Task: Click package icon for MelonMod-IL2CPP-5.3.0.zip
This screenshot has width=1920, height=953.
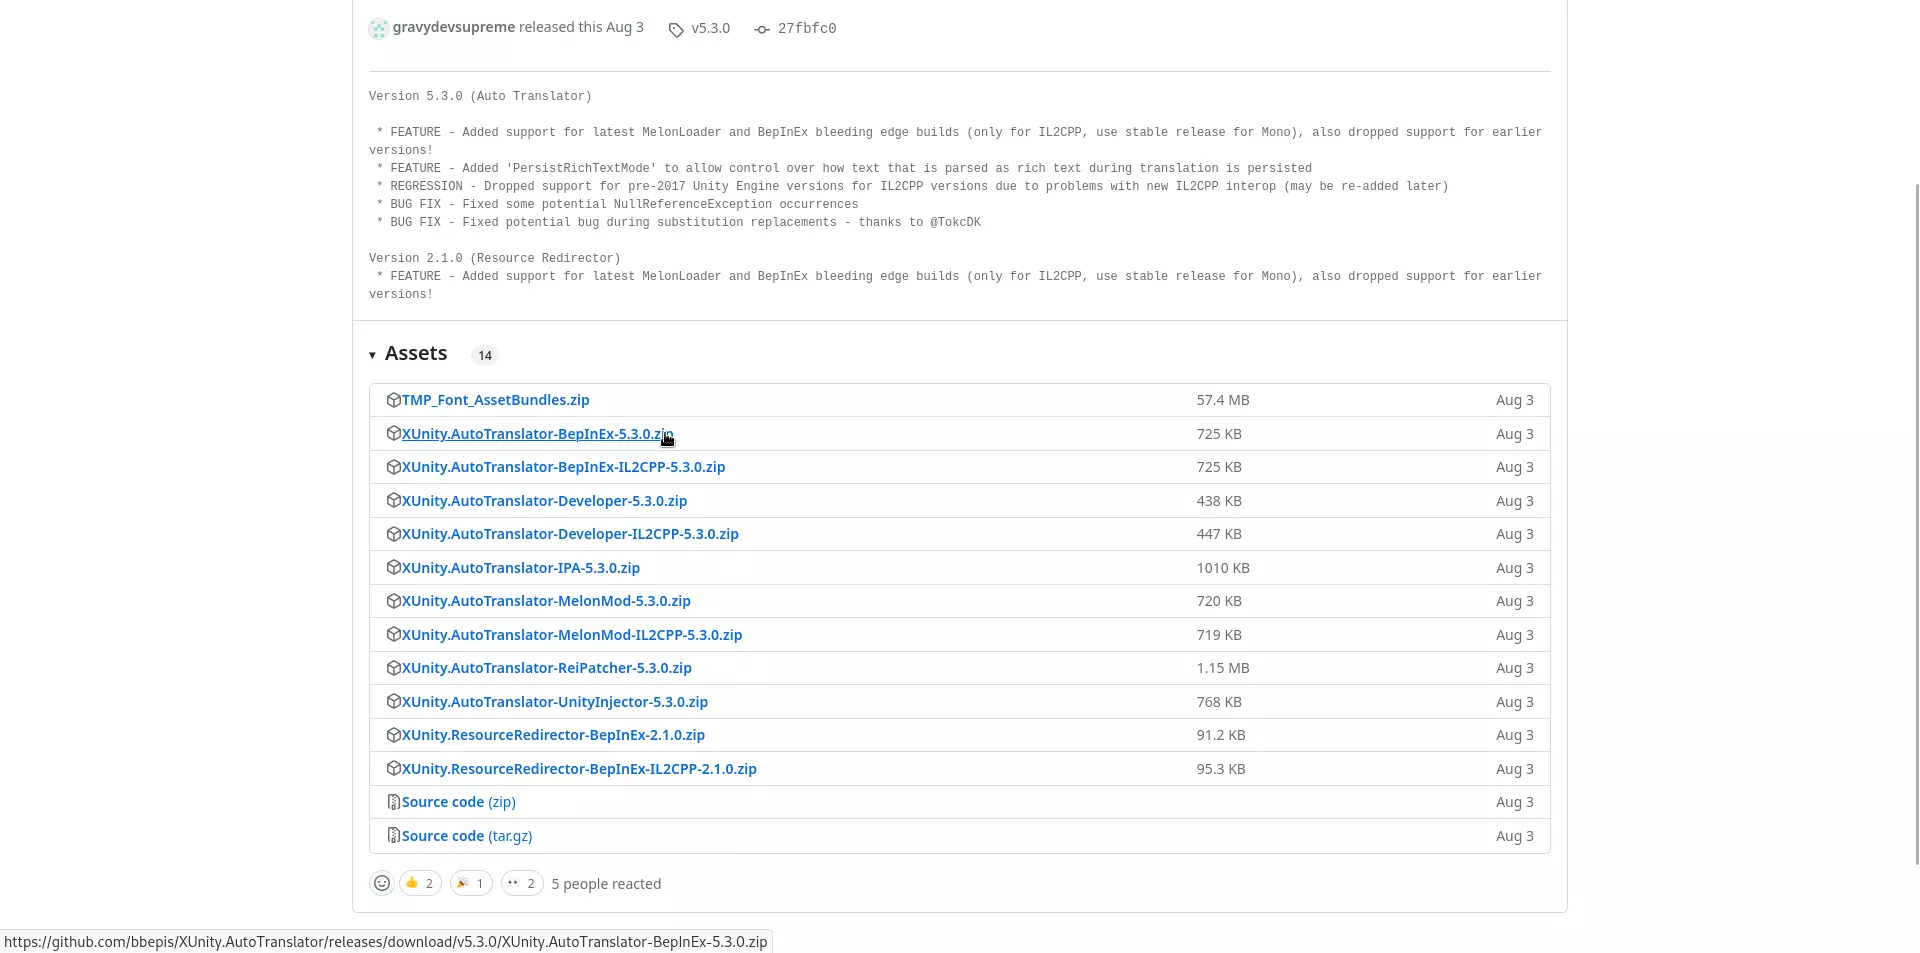Action: tap(394, 635)
